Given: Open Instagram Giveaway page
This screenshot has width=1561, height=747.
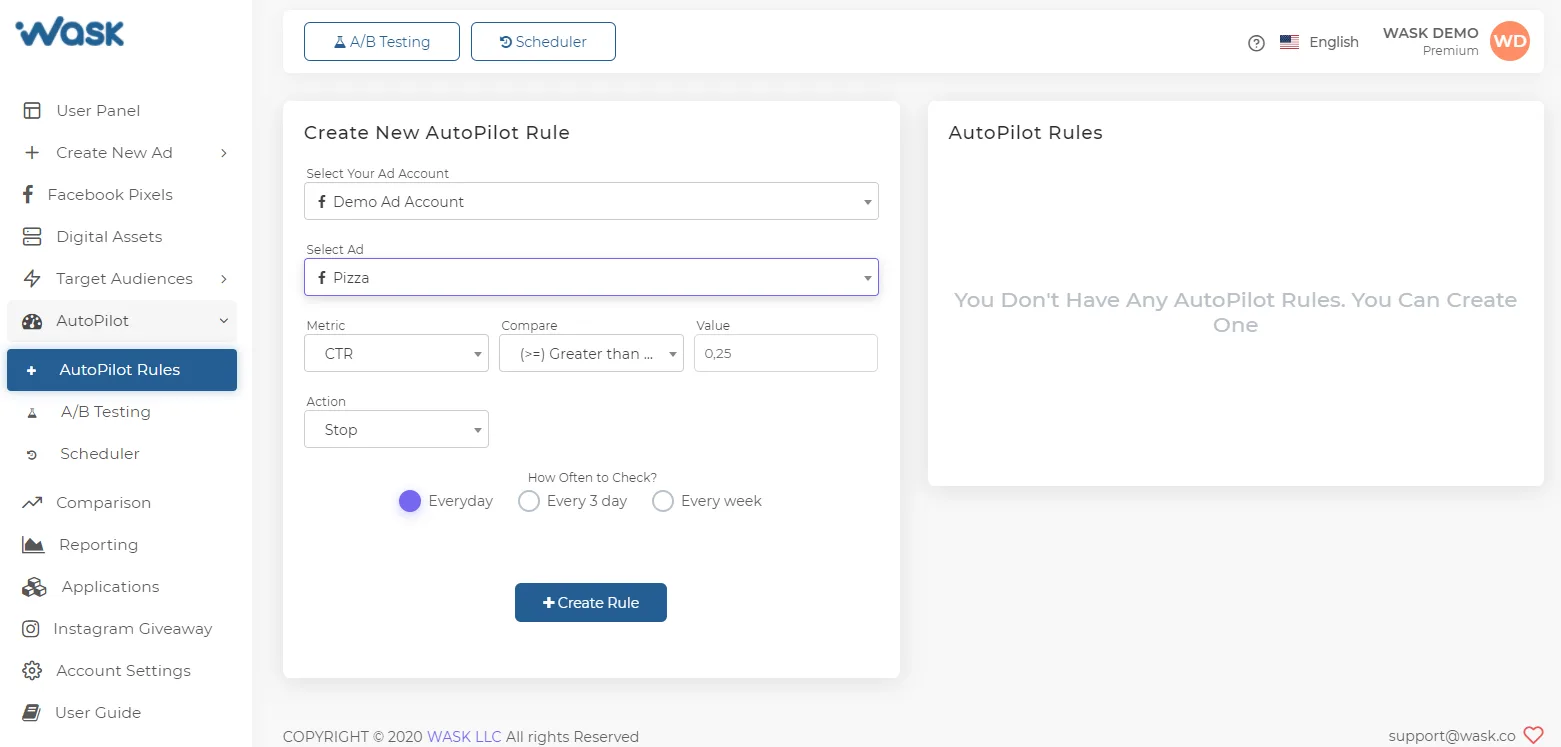Looking at the screenshot, I should point(132,629).
